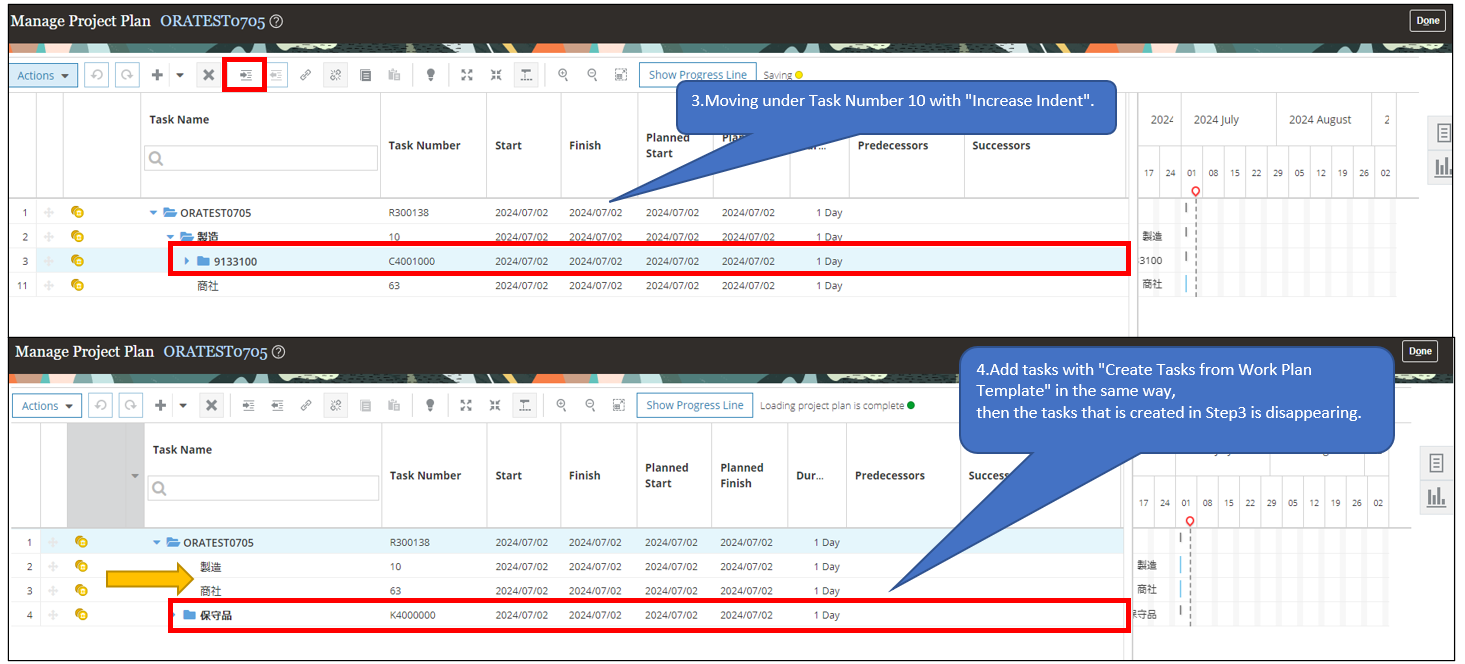Screen dimensions: 1465x664
Task: Click Delete X icon in lower plan window
Action: [x=211, y=405]
